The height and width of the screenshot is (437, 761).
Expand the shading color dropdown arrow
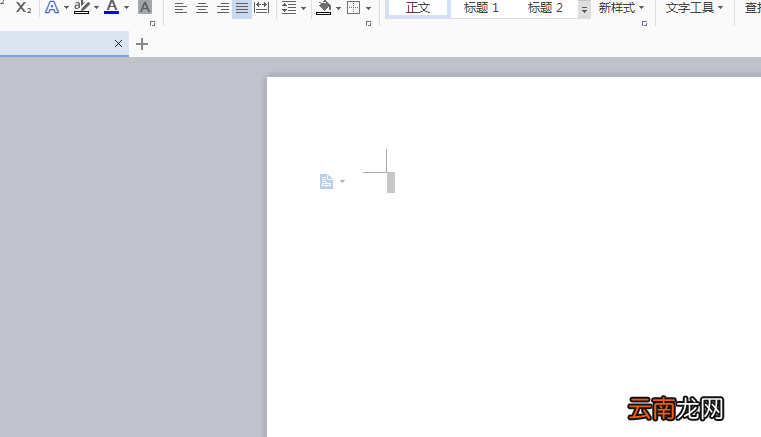pyautogui.click(x=338, y=8)
